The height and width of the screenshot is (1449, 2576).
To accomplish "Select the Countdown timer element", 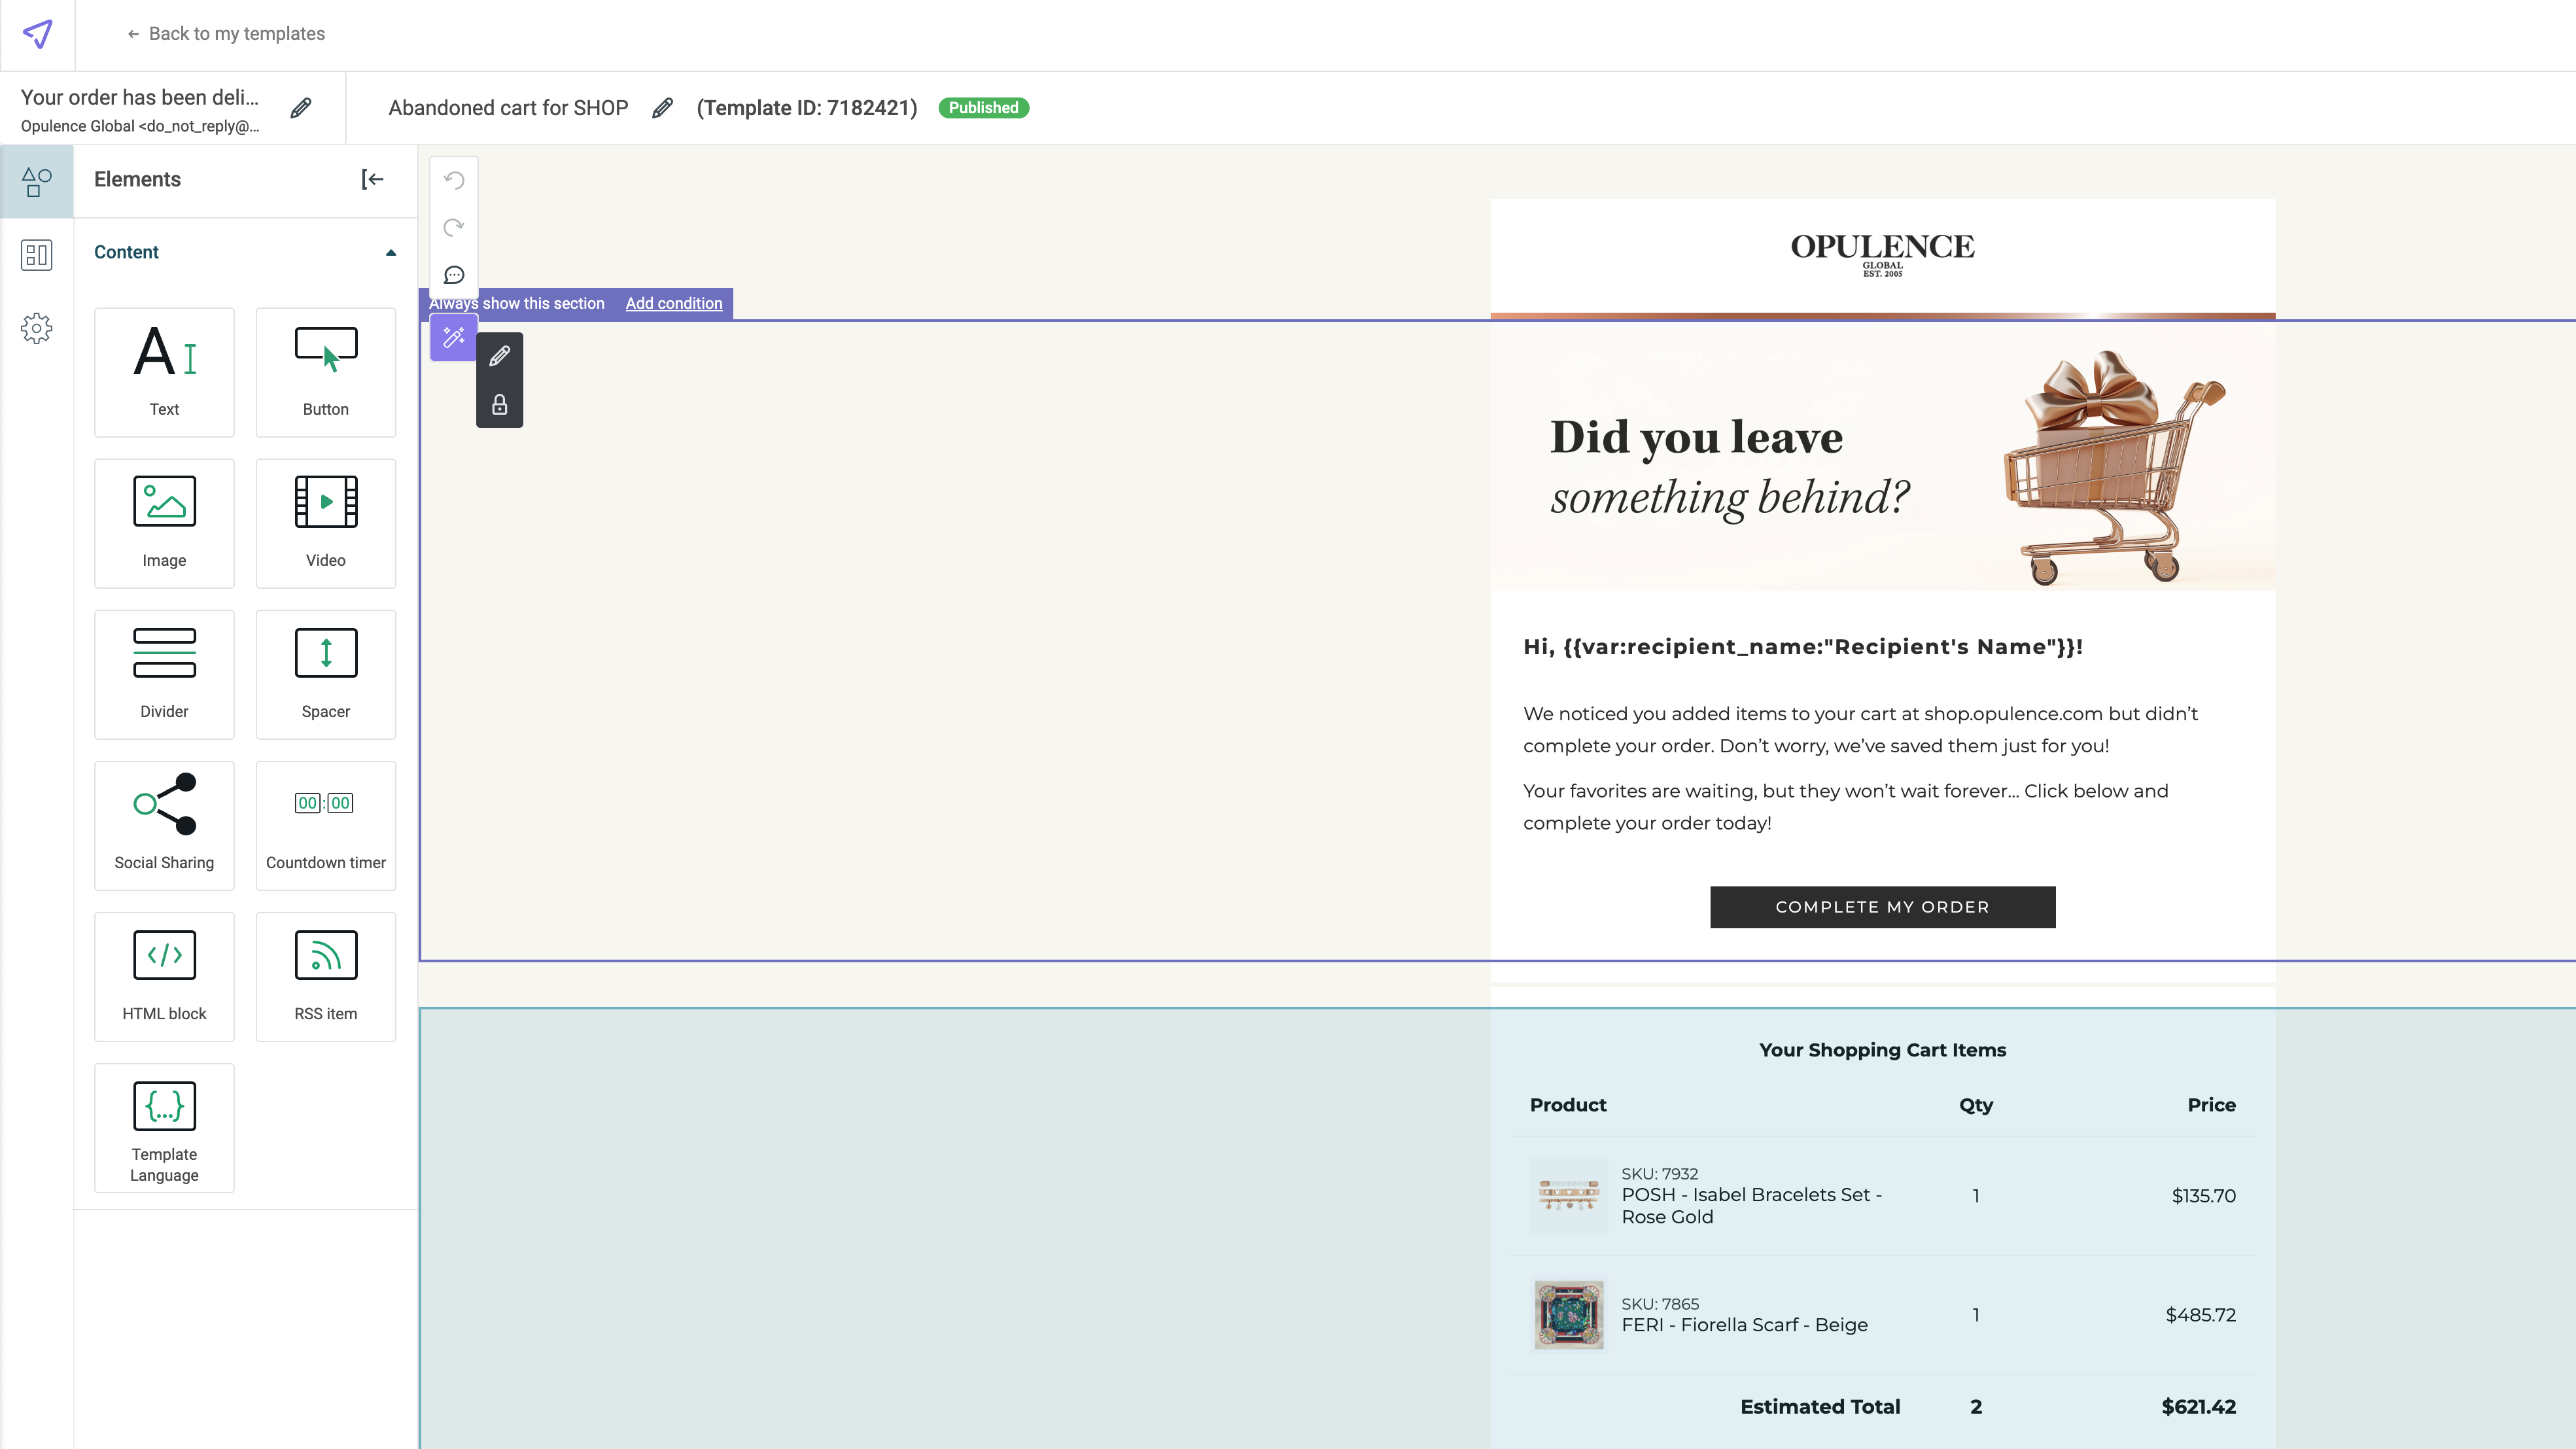I will pyautogui.click(x=326, y=825).
